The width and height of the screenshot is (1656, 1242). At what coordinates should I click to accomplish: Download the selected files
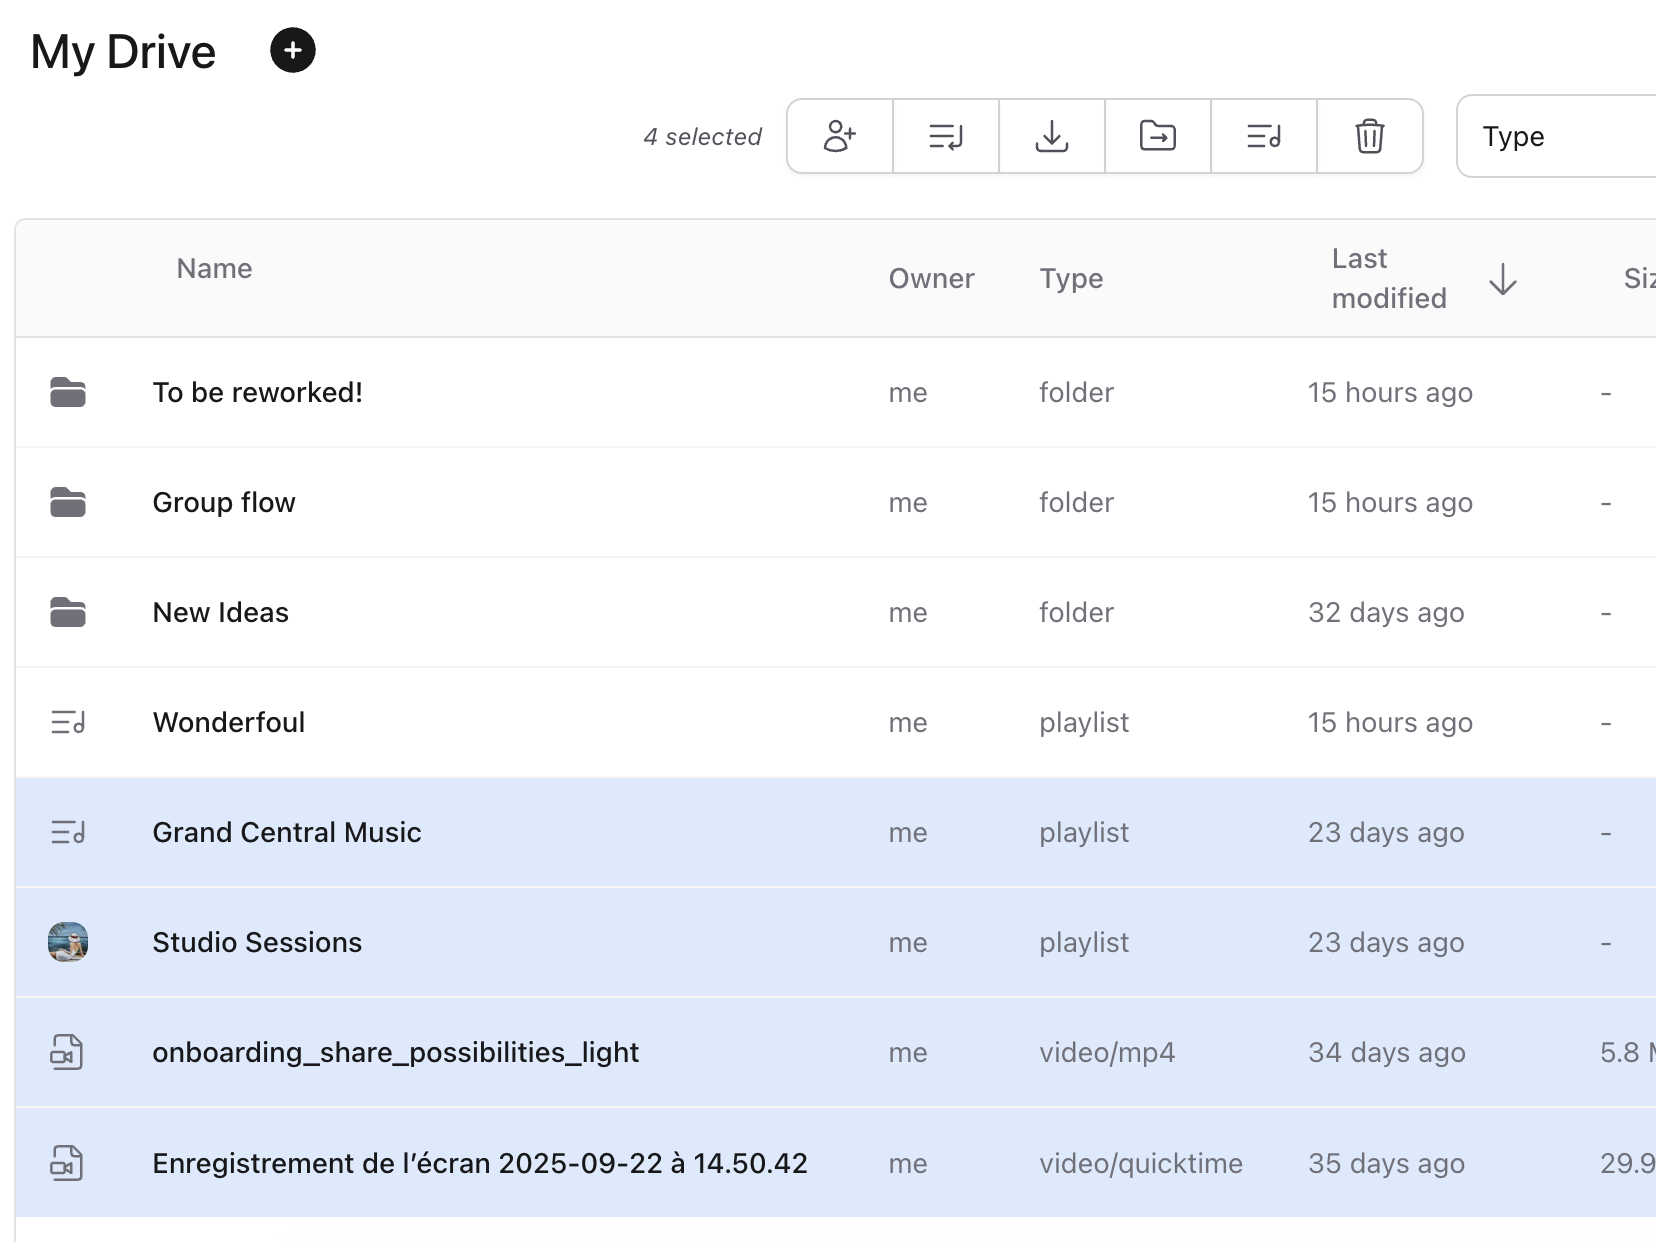1051,136
